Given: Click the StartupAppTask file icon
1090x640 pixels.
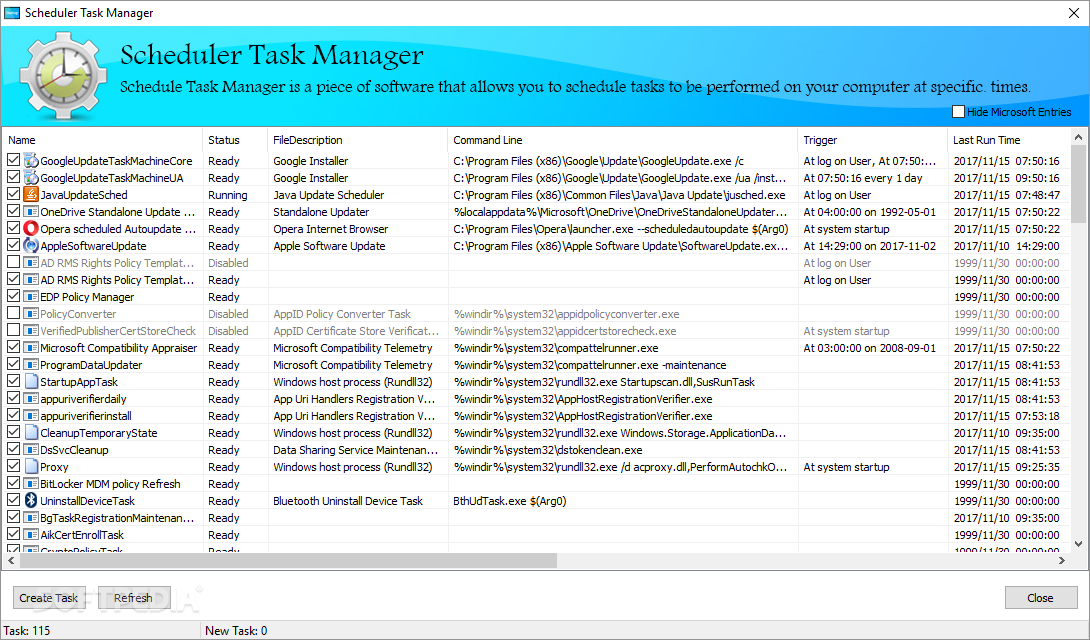Looking at the screenshot, I should (31, 382).
